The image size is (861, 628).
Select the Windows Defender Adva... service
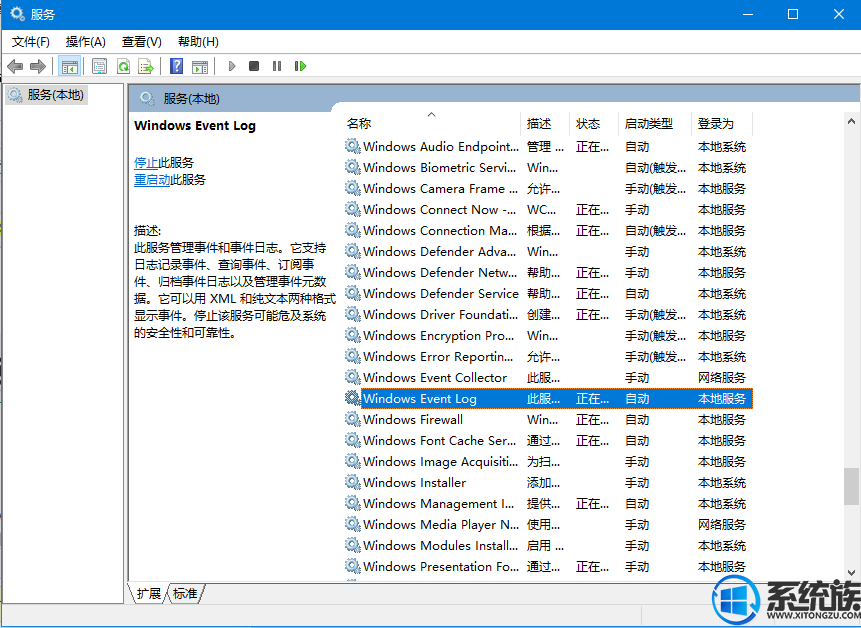439,251
